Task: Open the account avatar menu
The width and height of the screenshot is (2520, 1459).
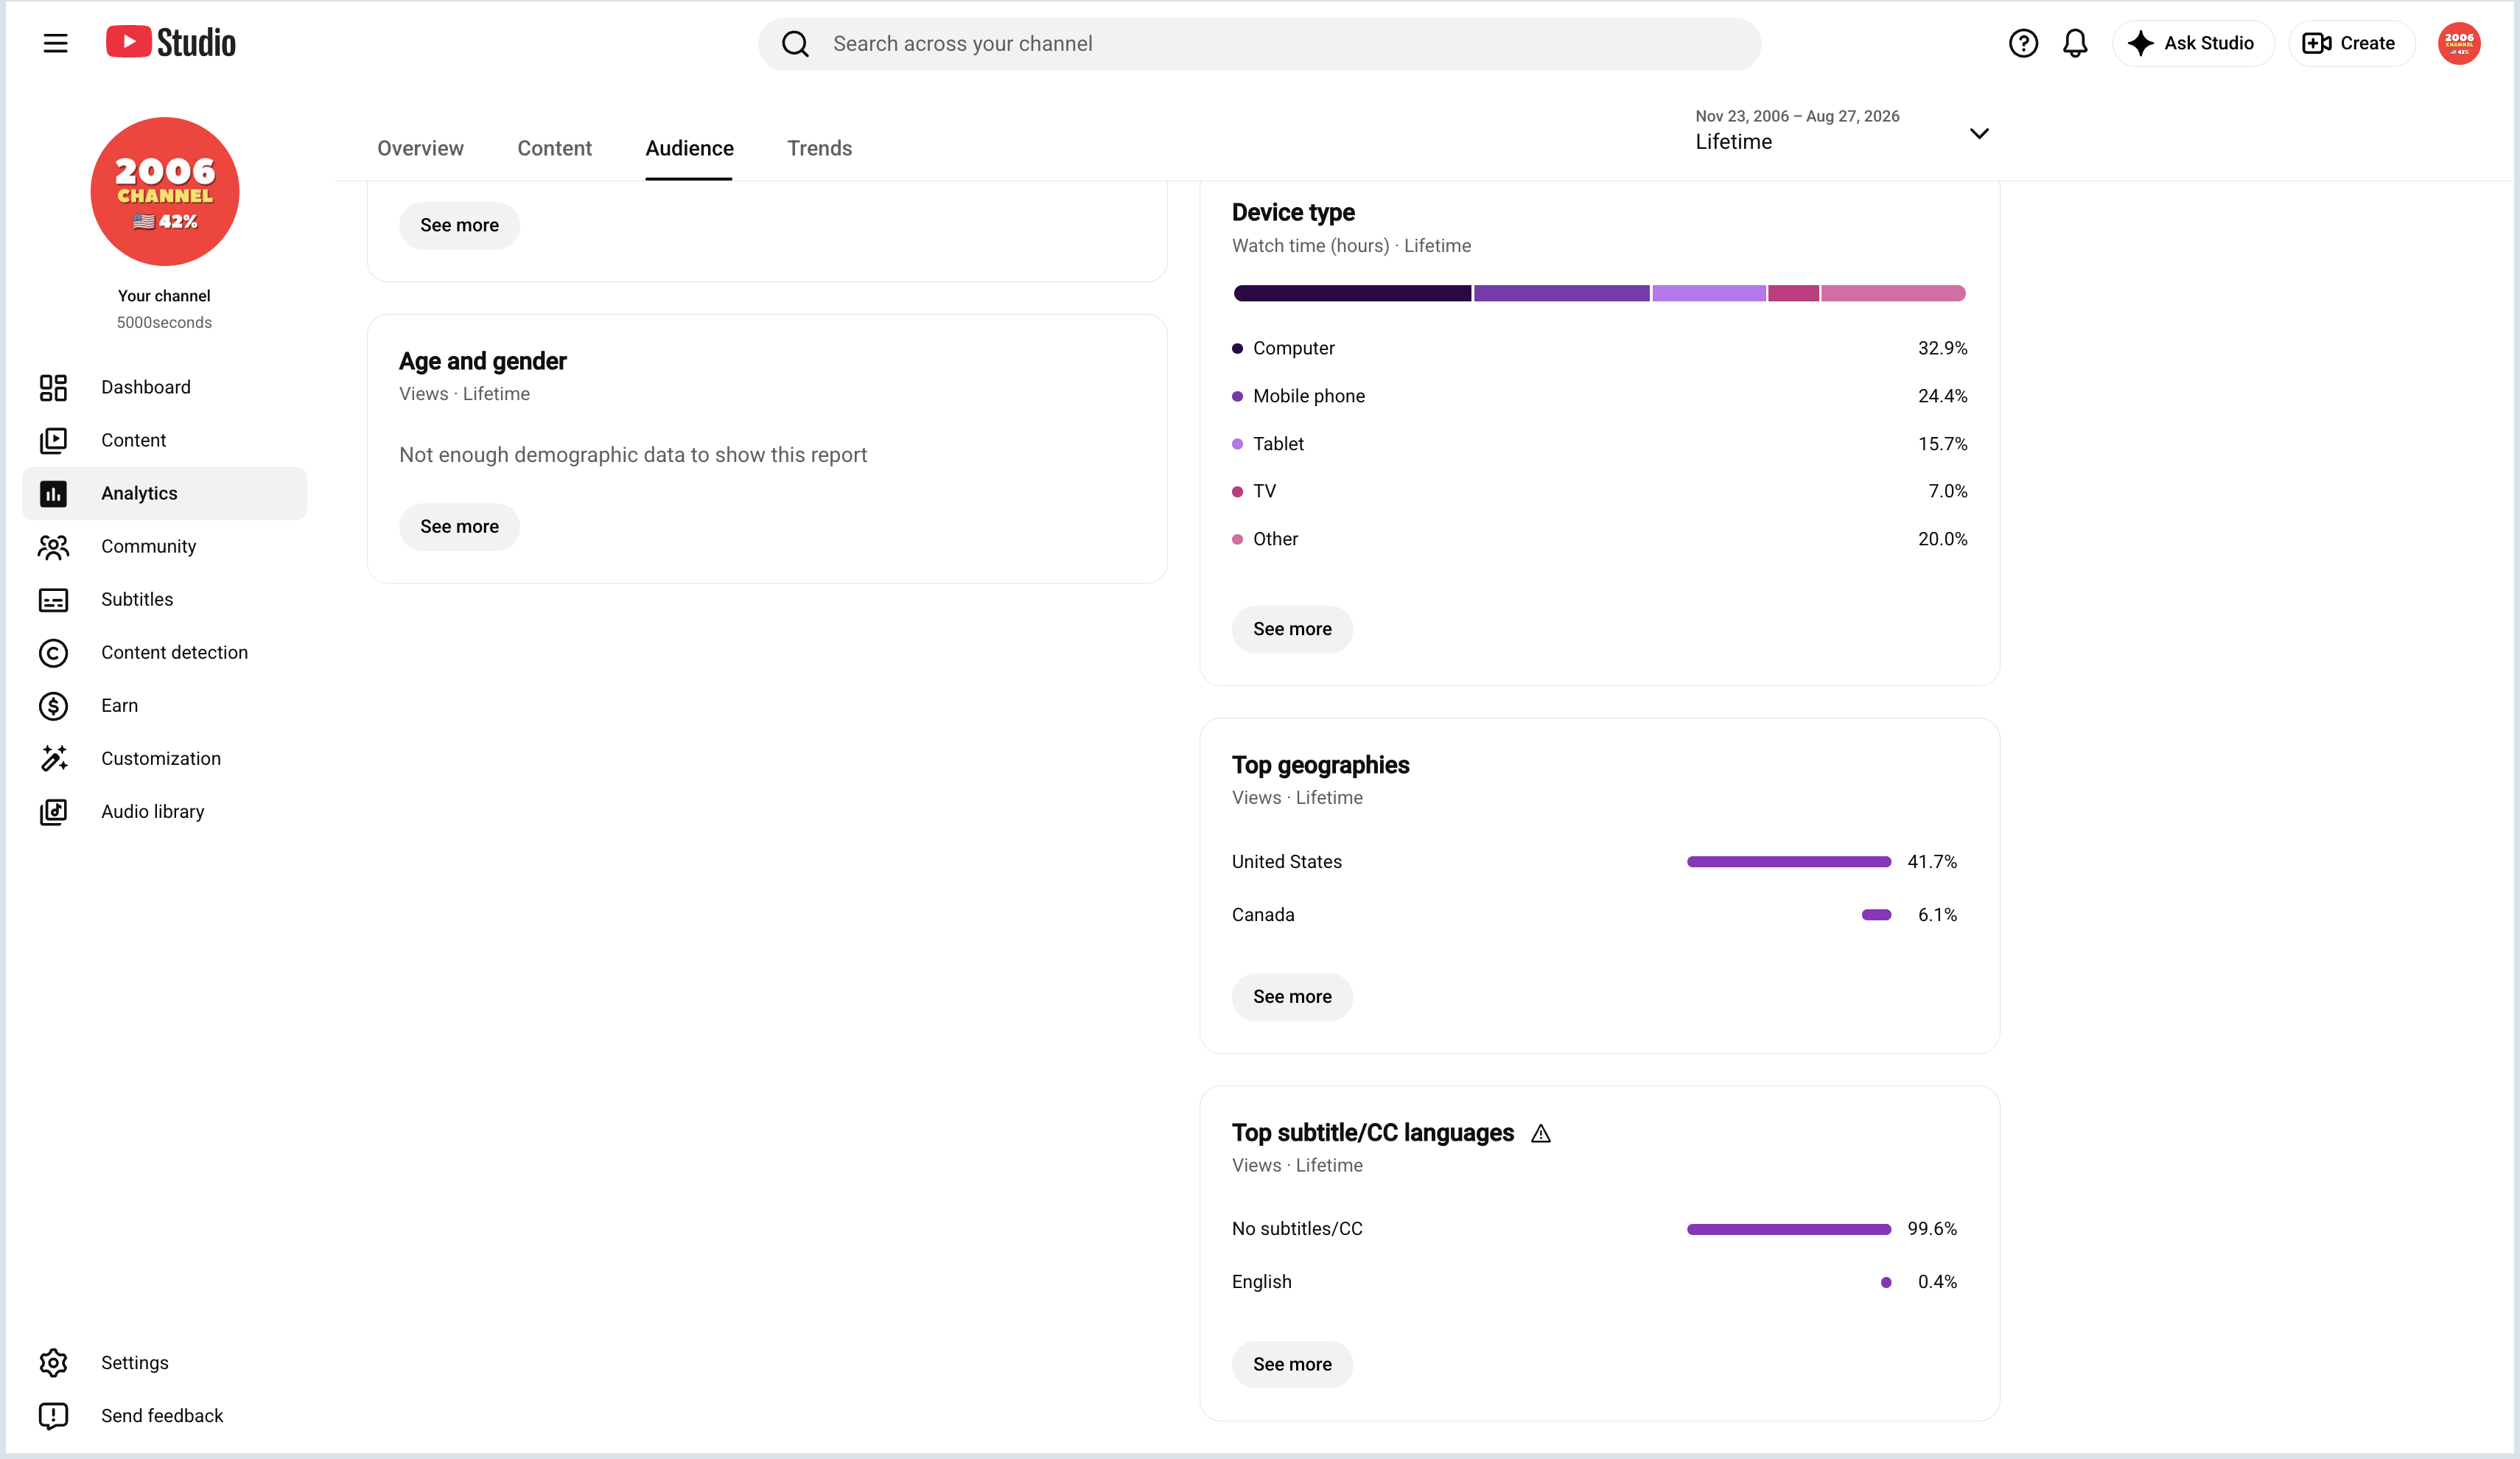Action: pyautogui.click(x=2458, y=43)
